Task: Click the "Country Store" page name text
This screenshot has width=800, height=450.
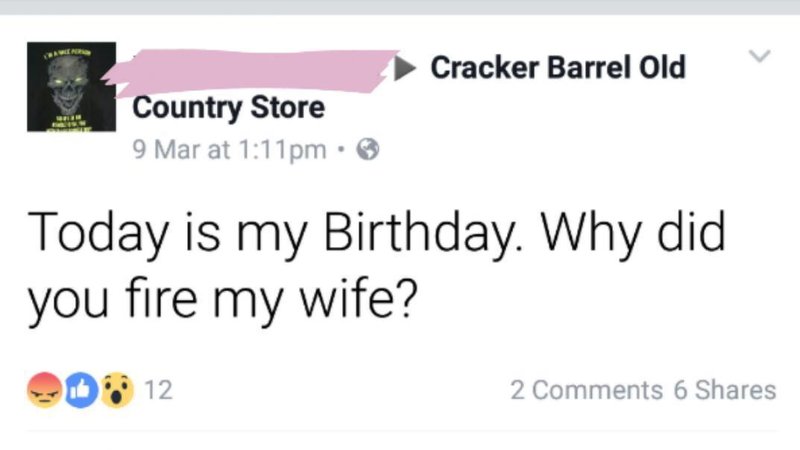Action: 229,107
